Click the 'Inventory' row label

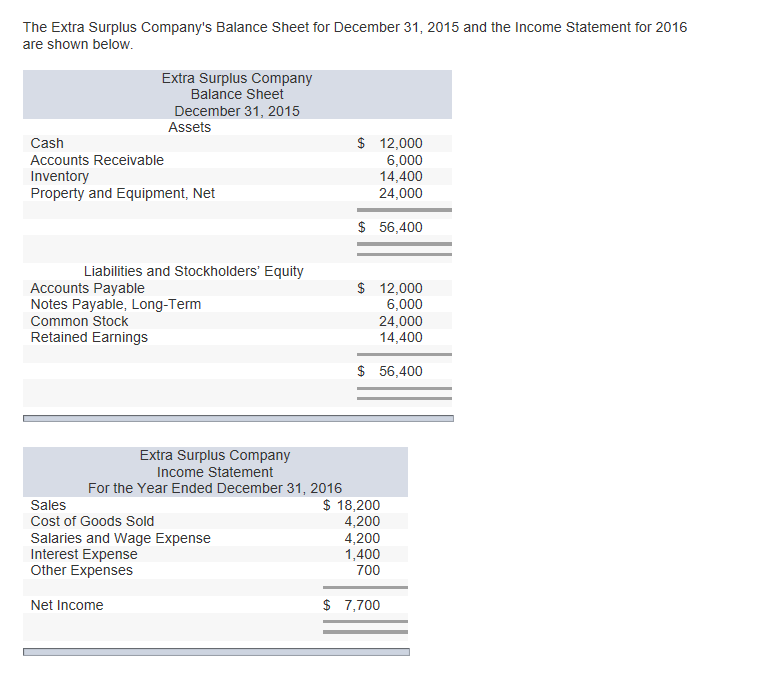(60, 177)
